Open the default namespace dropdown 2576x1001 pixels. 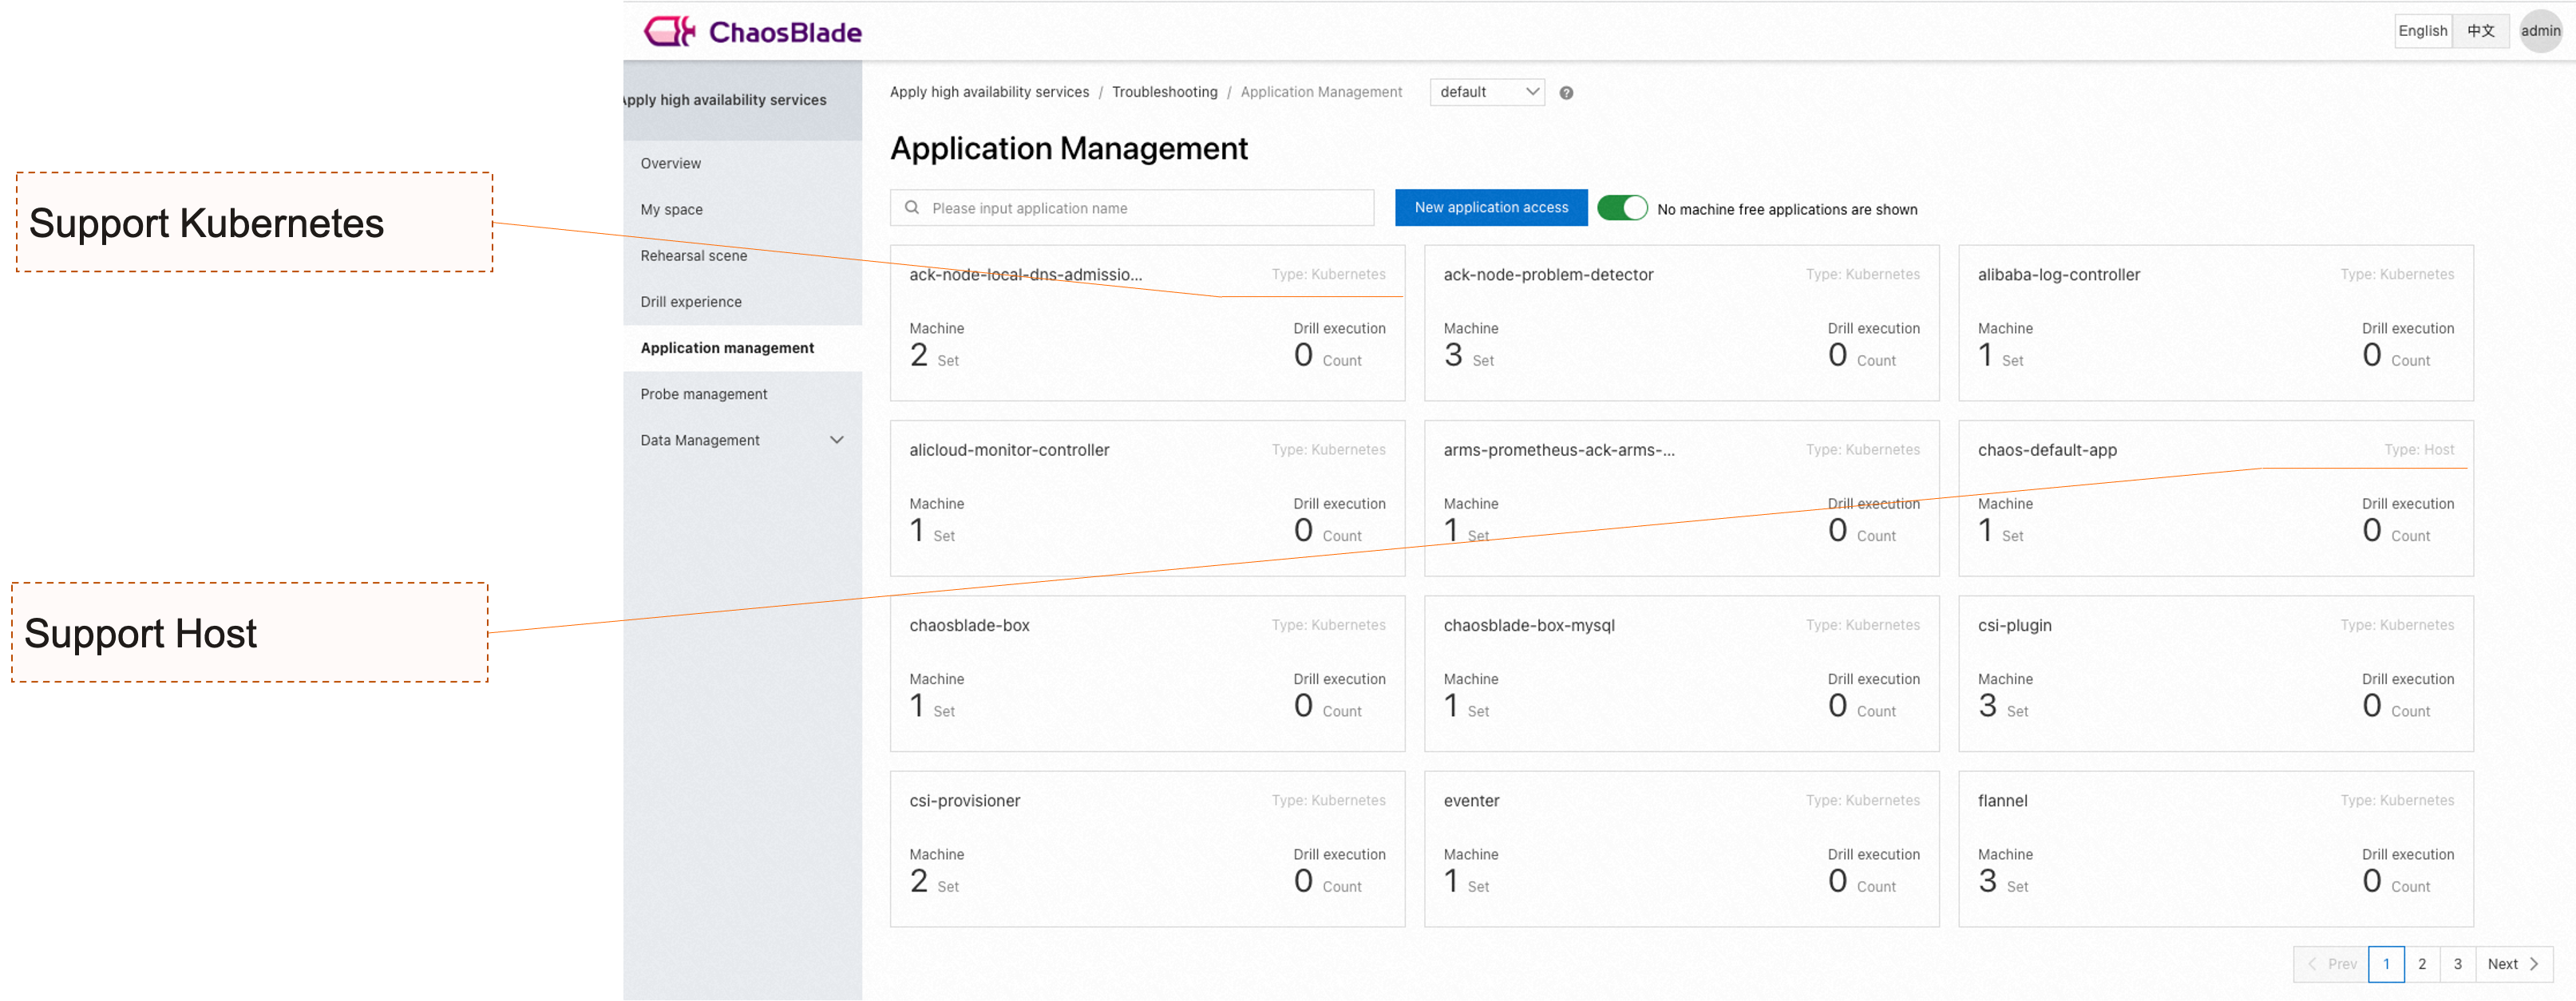(x=1487, y=92)
